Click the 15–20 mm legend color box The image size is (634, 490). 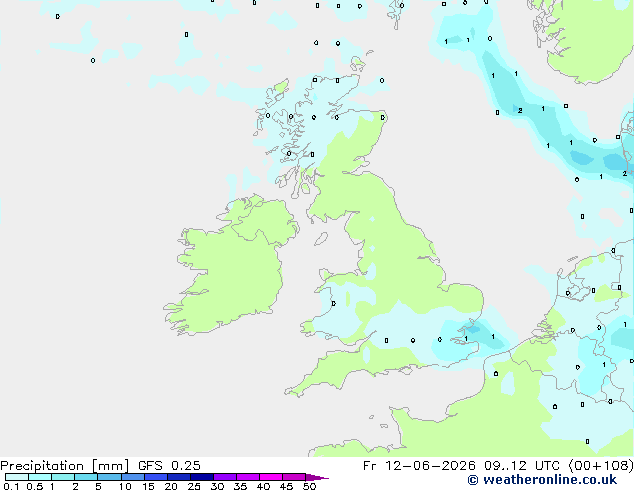coord(155,477)
